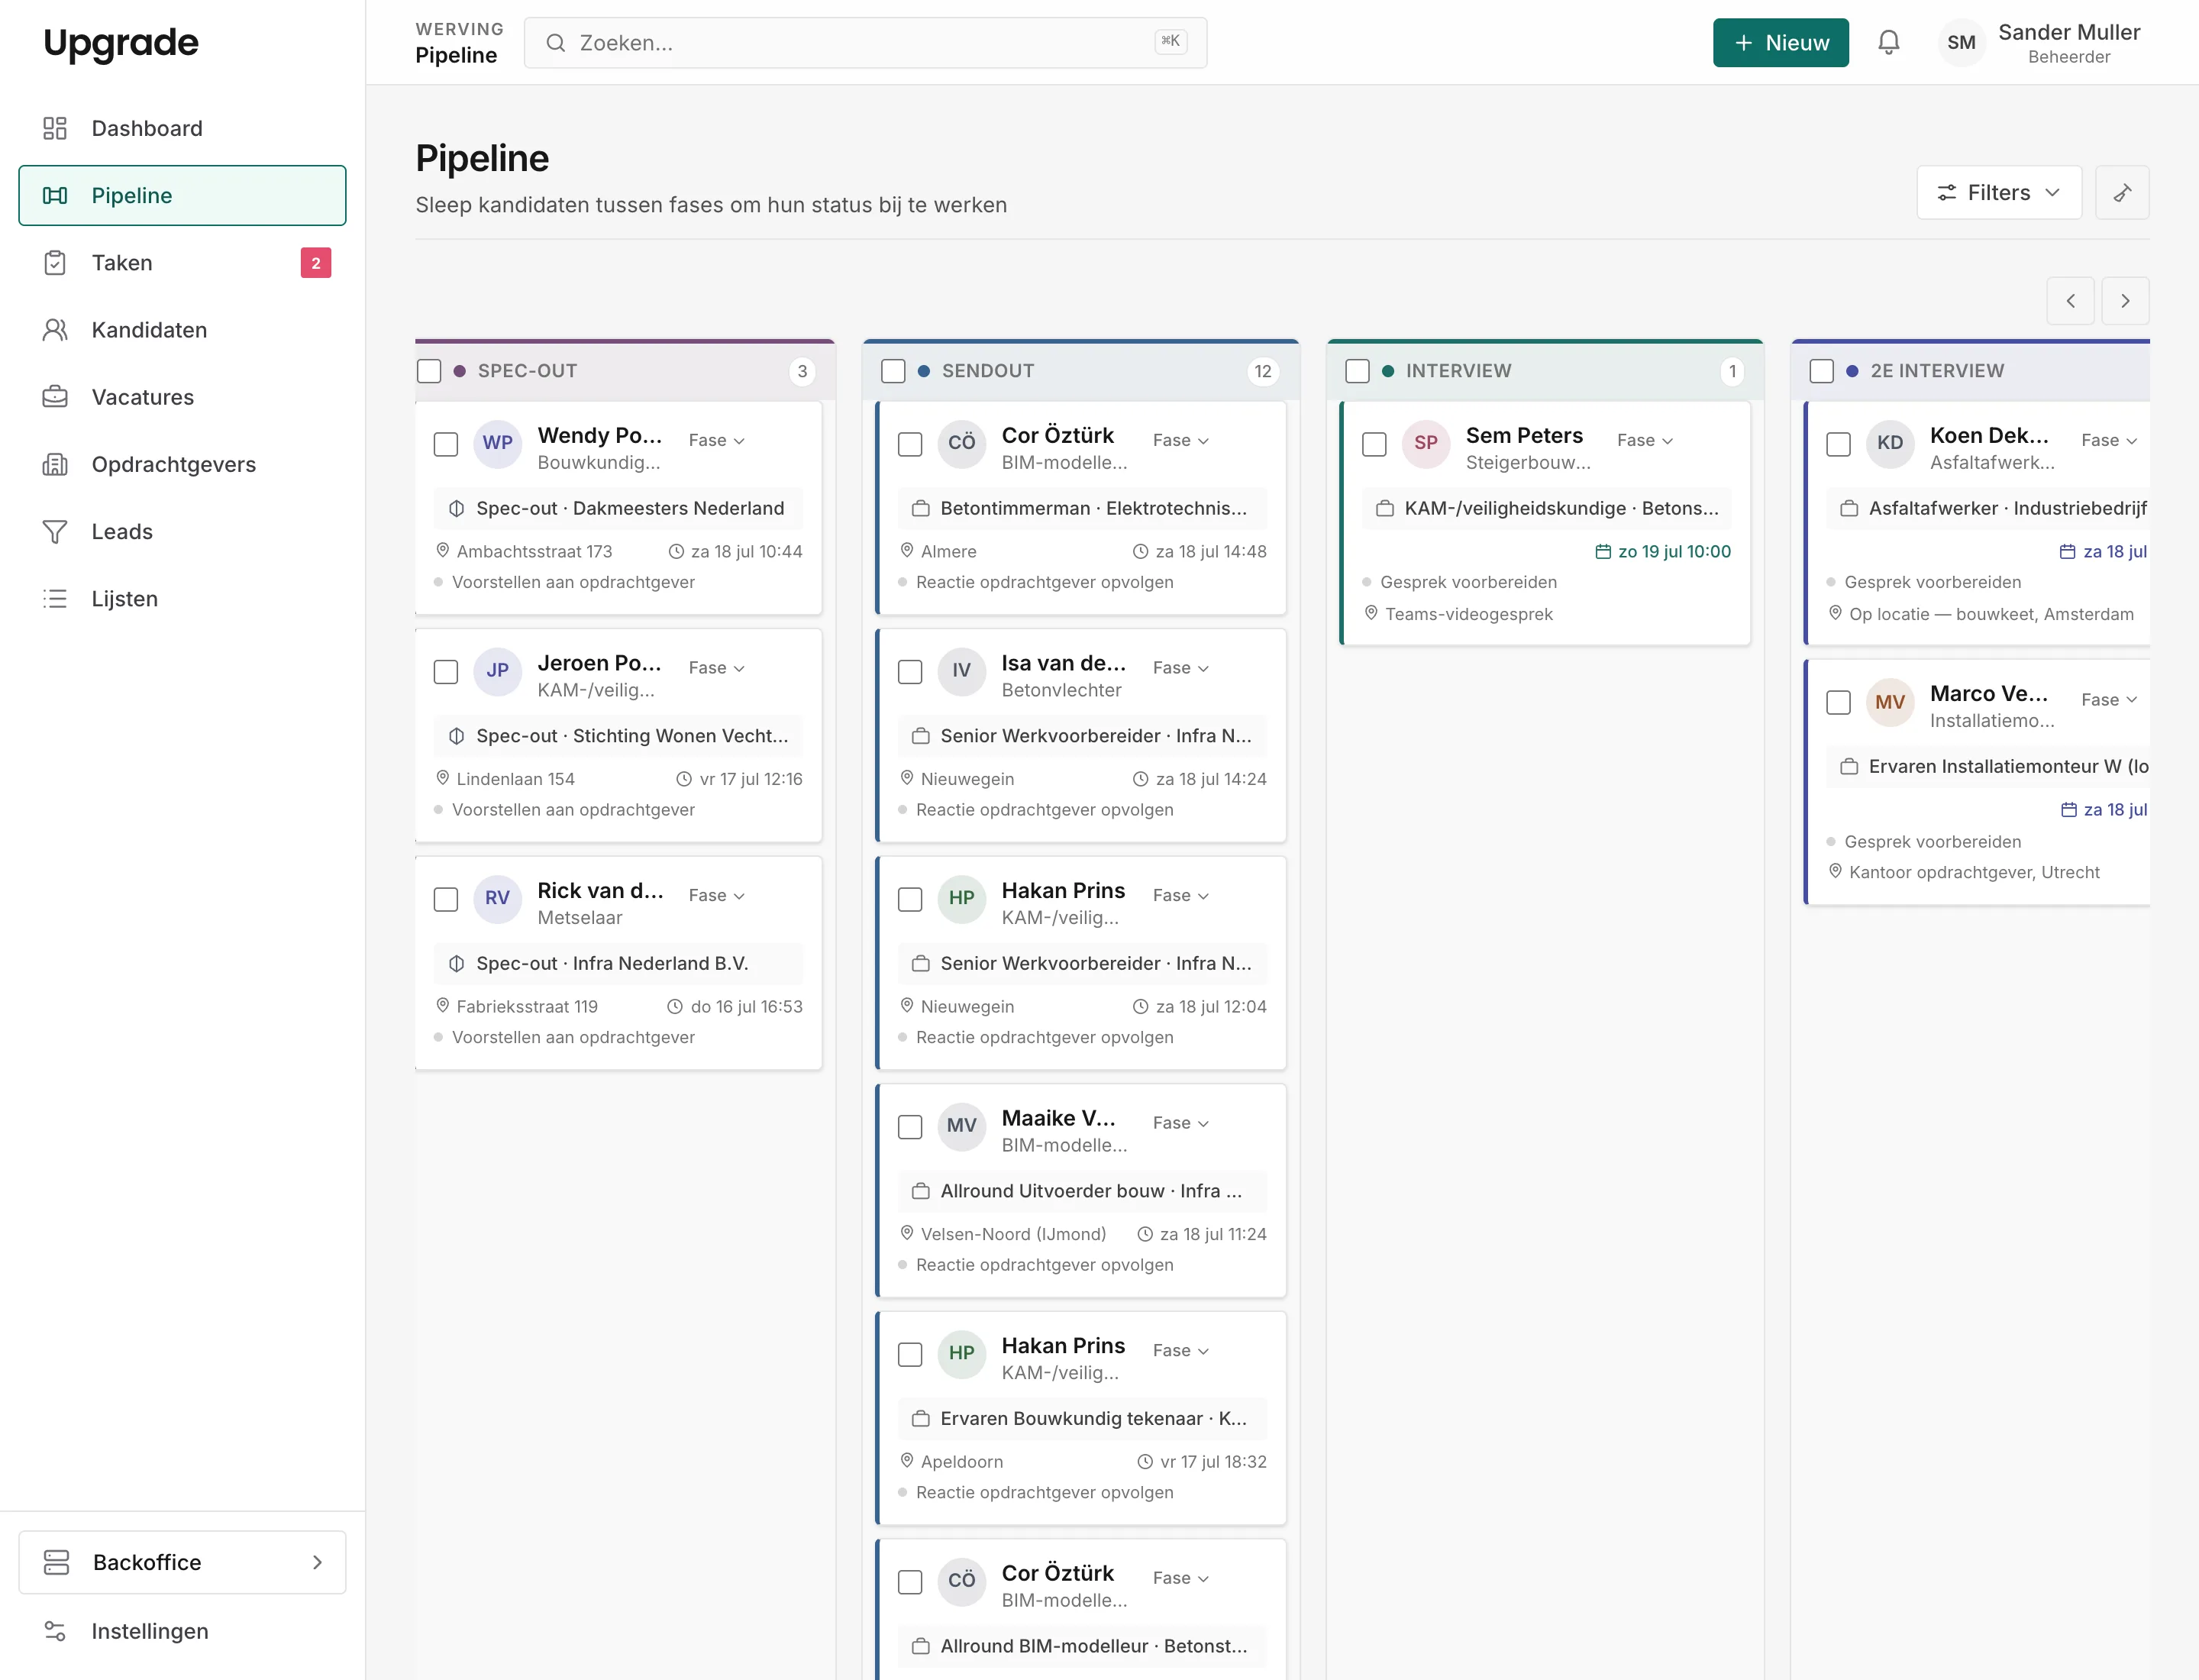This screenshot has width=2199, height=1680.
Task: Go to next pipeline columns arrow
Action: pos(2125,301)
